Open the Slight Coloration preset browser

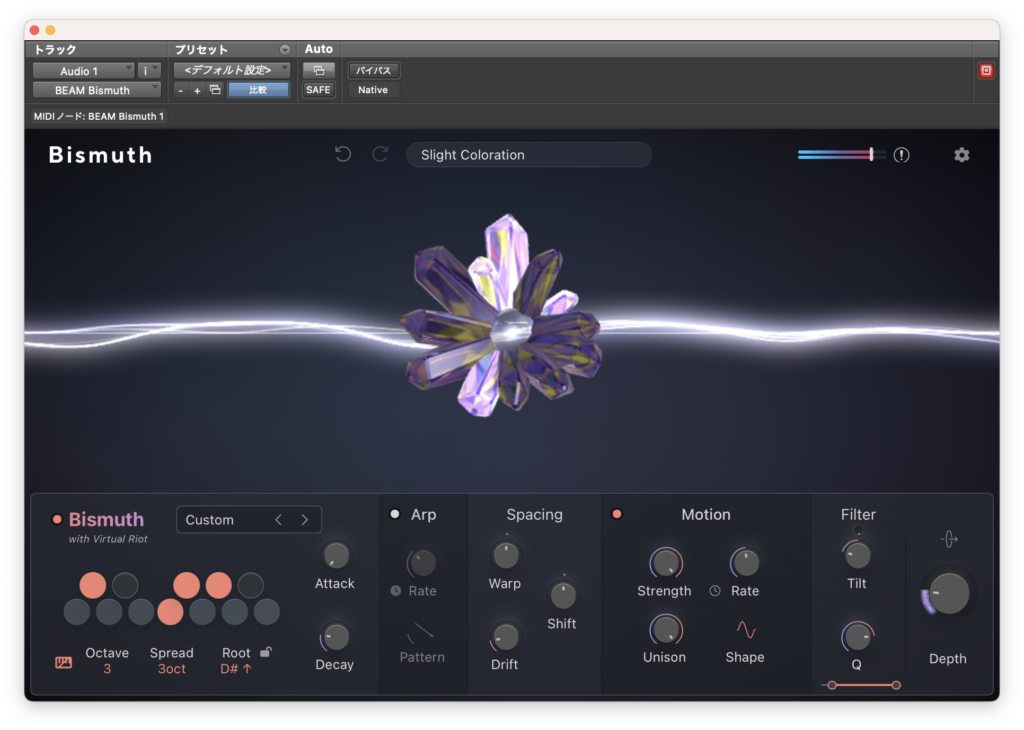click(529, 155)
